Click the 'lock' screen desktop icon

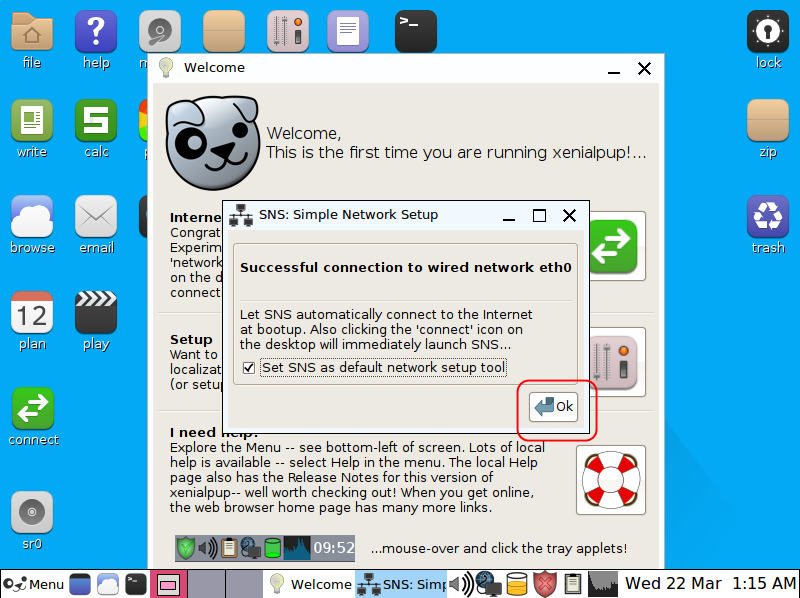(768, 32)
